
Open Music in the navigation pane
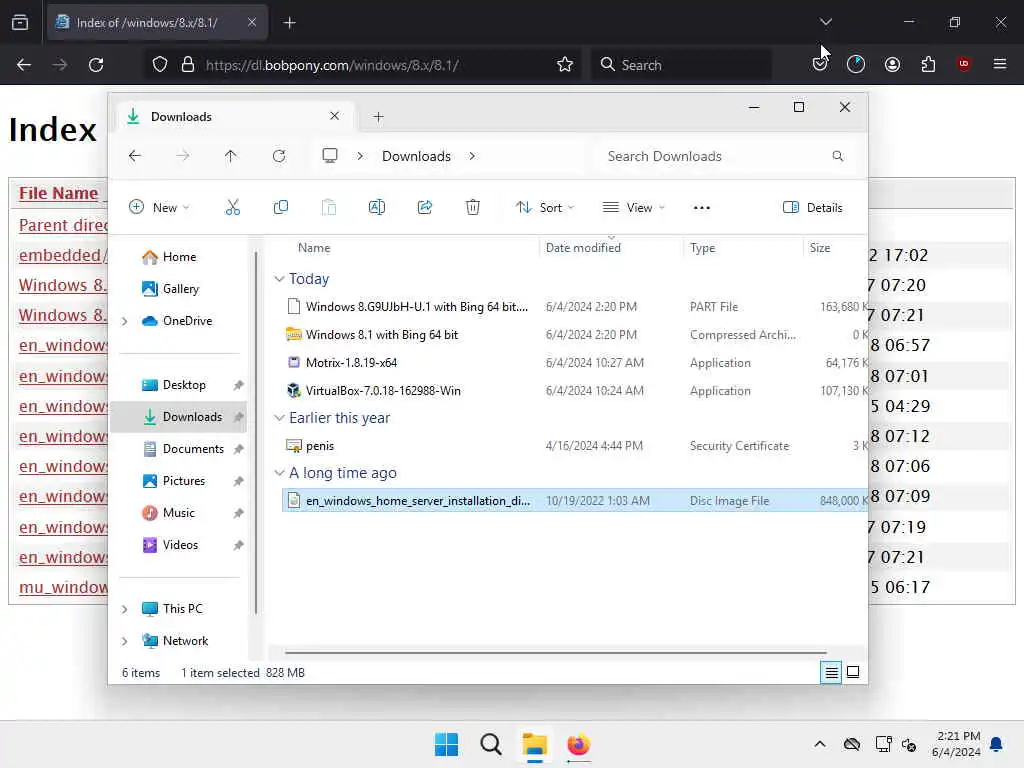click(178, 513)
